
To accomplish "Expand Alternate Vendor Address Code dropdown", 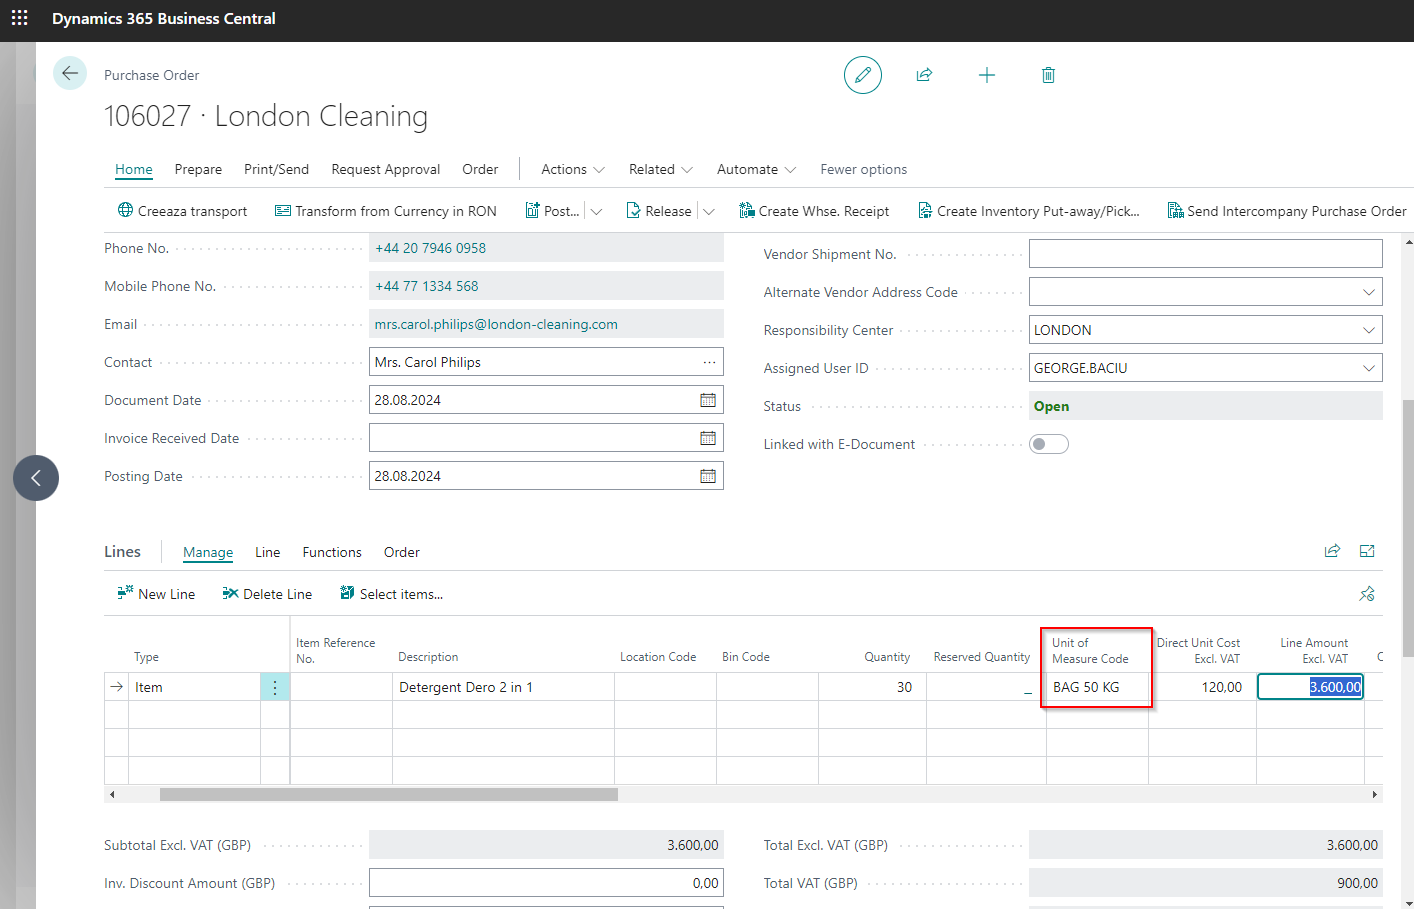I will [1368, 292].
